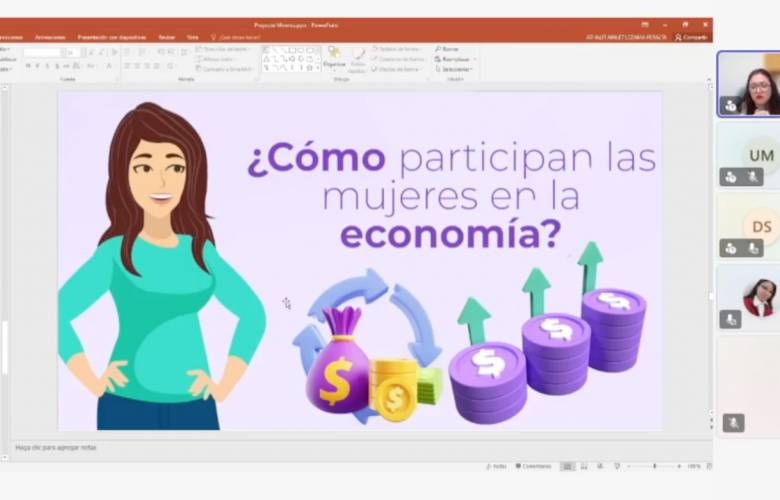Screen dimensions: 780x500
Task: Open Seleccionar dropdown in Edición
Action: pos(454,69)
